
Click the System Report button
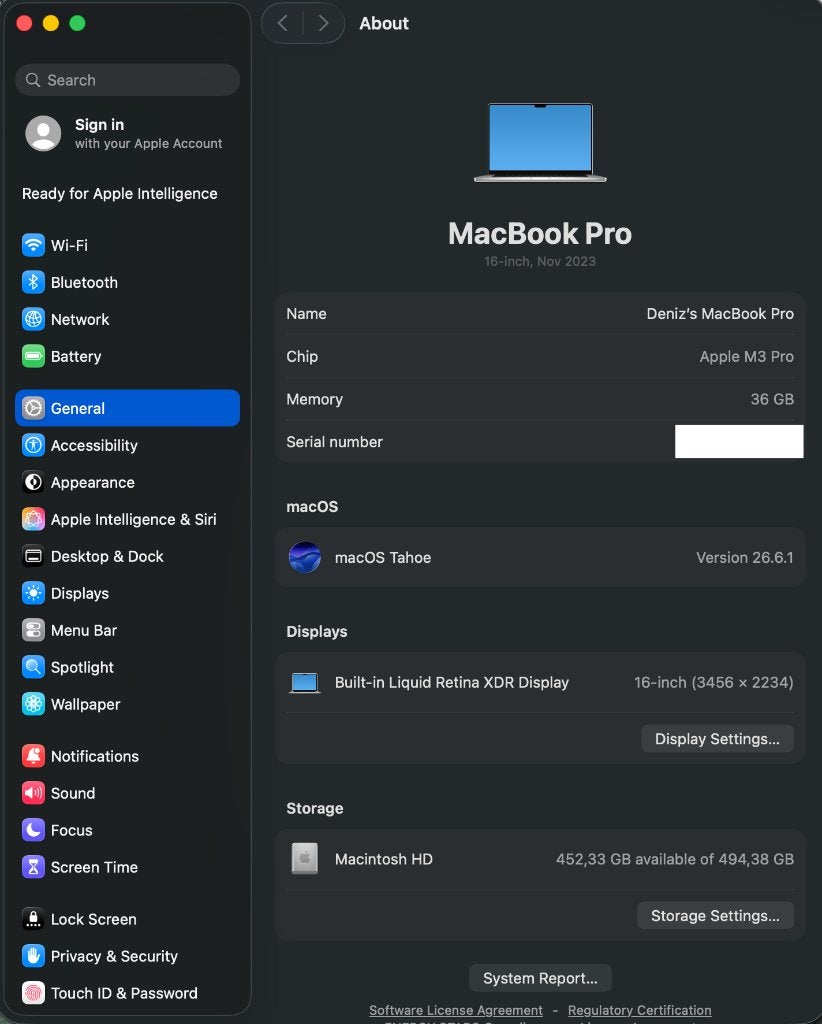(541, 978)
